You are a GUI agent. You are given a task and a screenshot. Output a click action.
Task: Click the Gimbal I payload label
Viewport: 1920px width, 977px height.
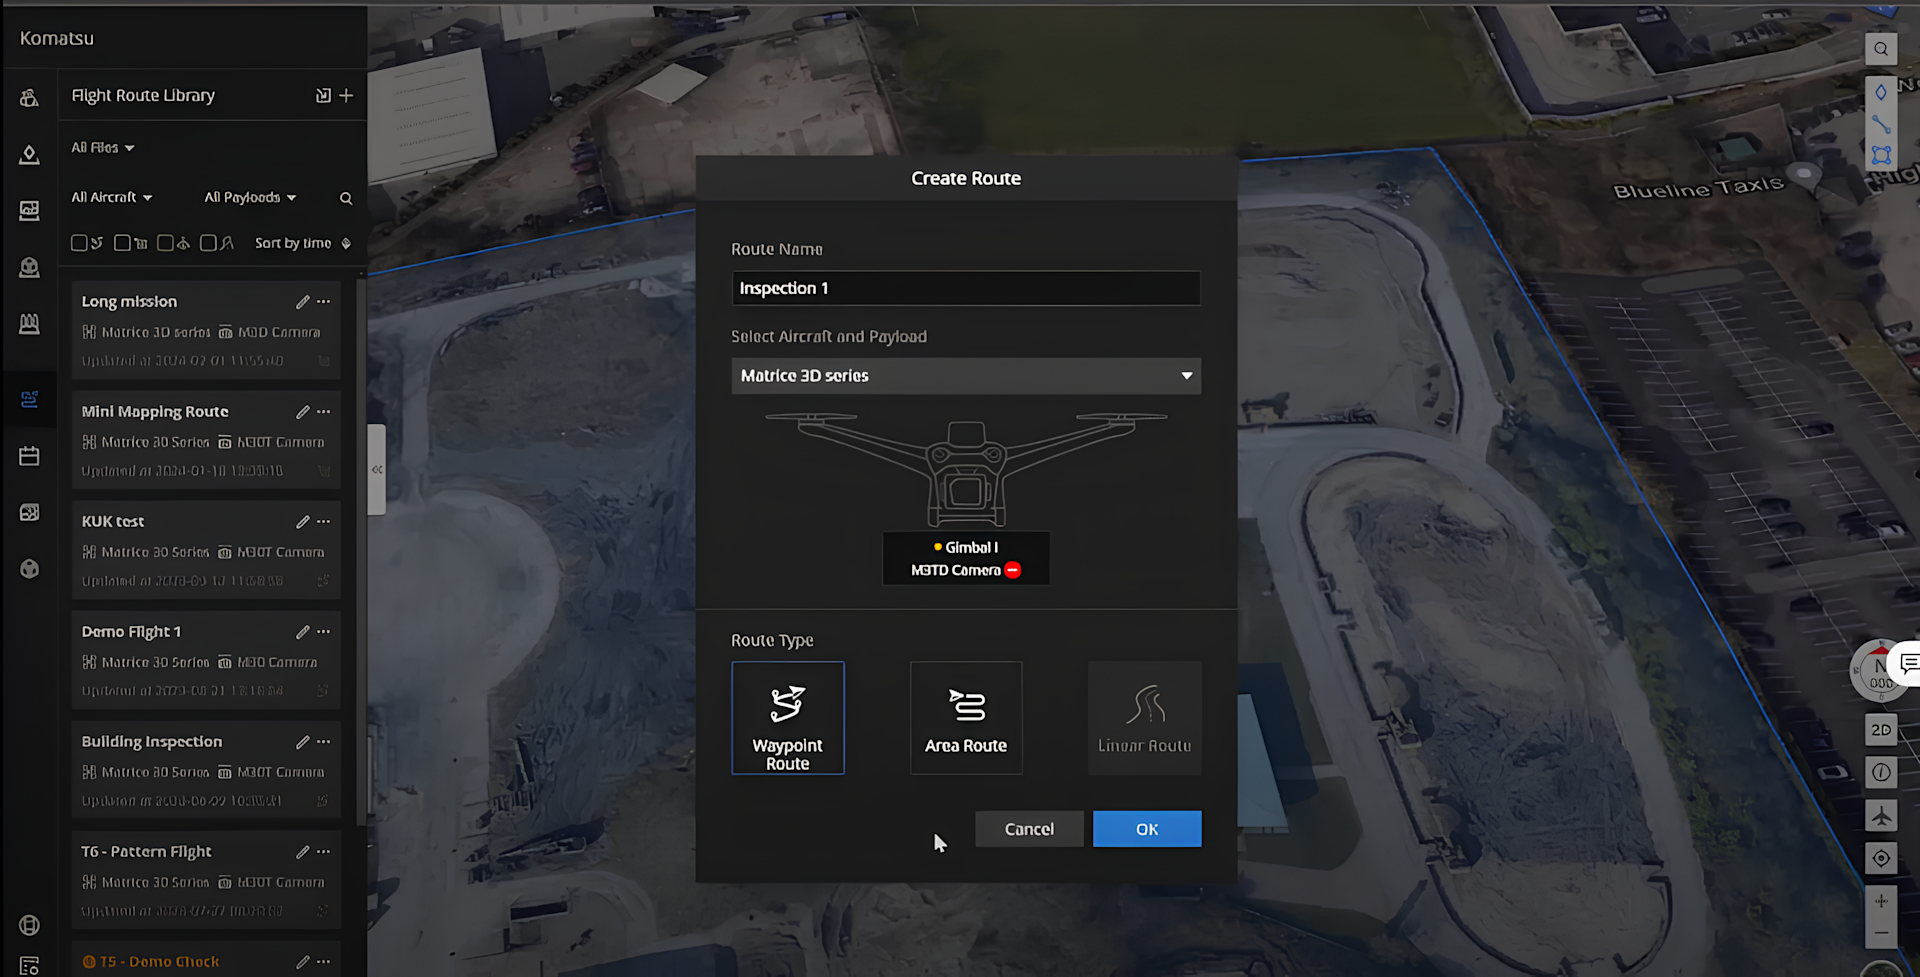click(971, 547)
